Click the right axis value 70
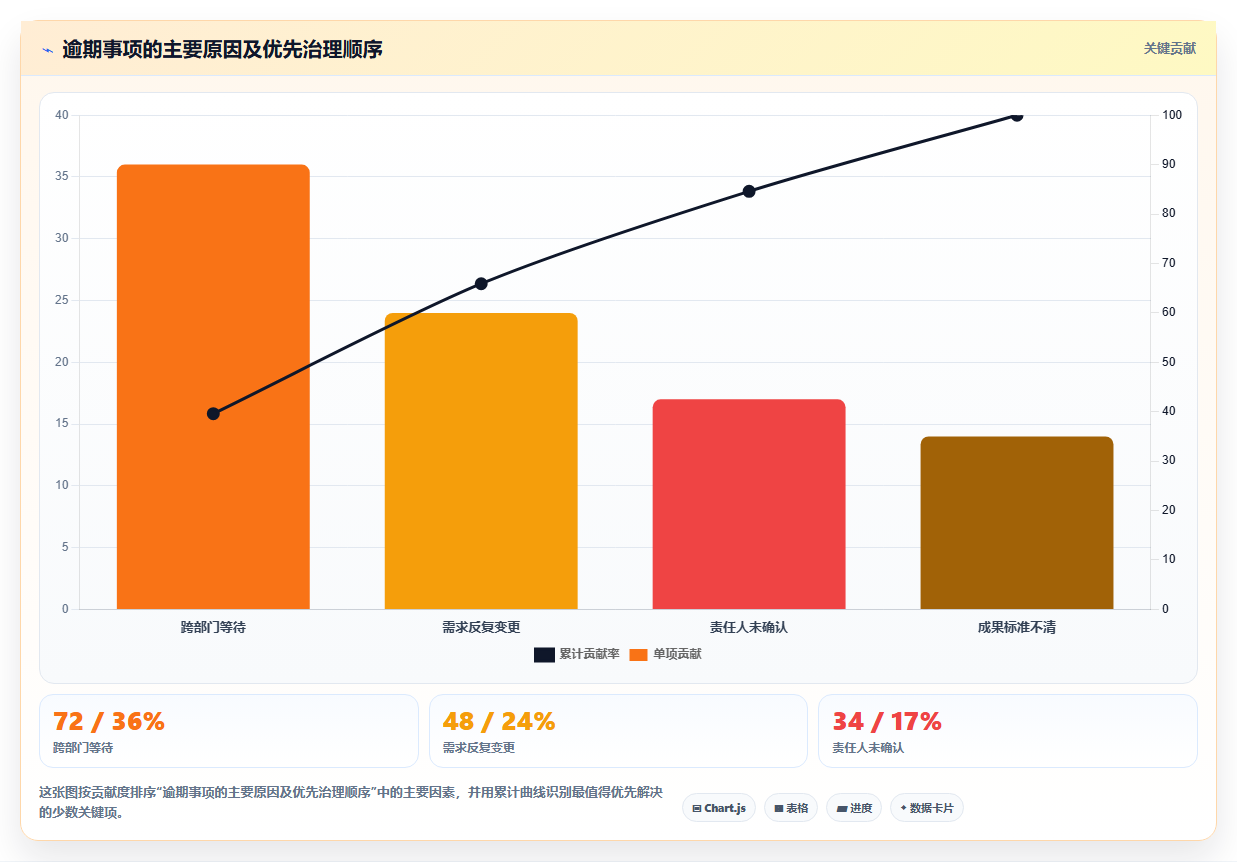Viewport: 1237px width, 862px height. point(1169,263)
